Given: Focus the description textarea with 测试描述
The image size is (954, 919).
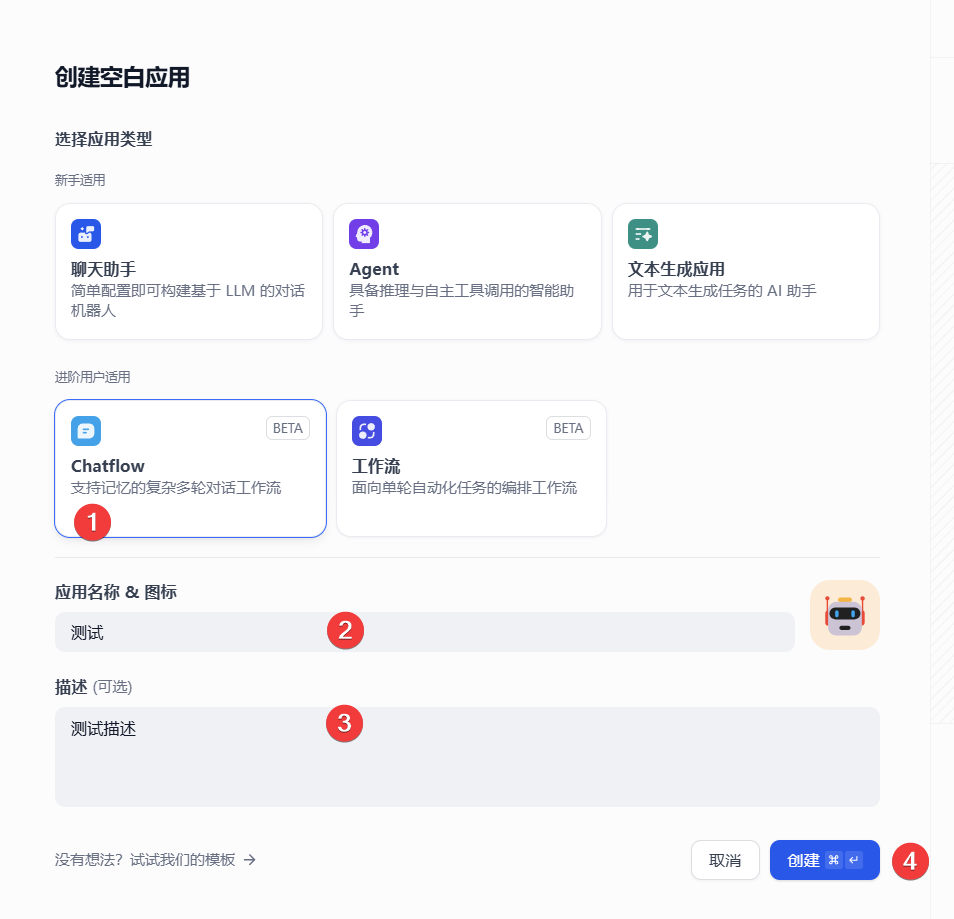Looking at the screenshot, I should tap(467, 757).
